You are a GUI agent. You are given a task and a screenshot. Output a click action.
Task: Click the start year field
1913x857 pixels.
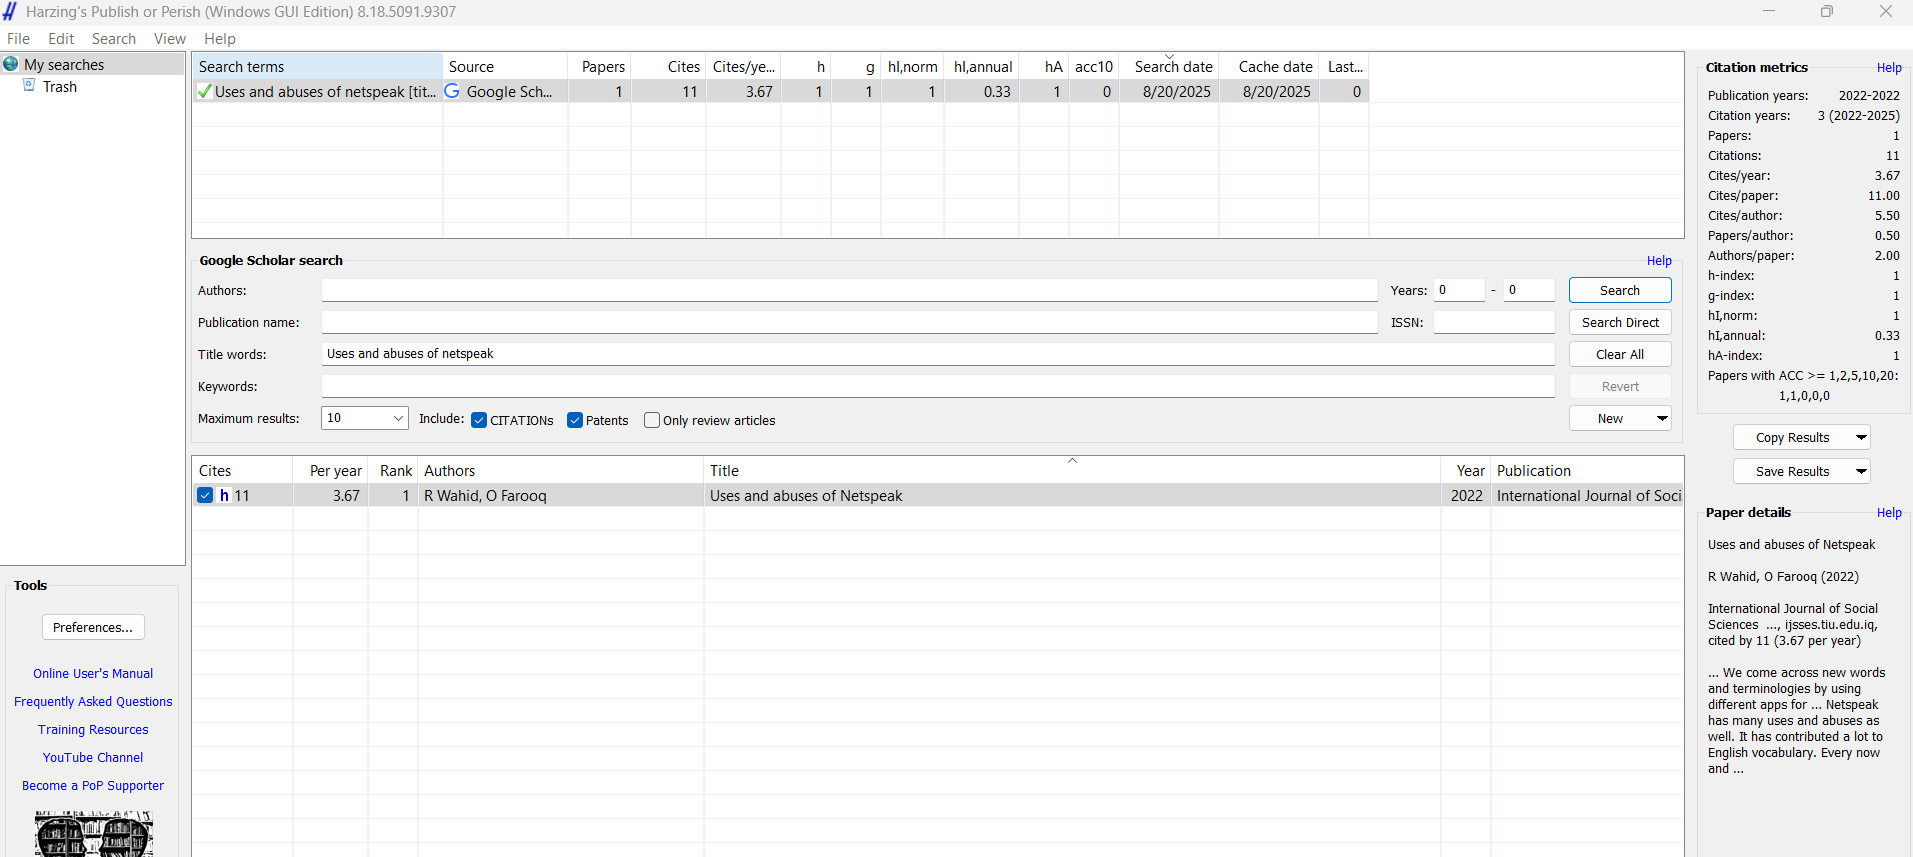(1459, 290)
